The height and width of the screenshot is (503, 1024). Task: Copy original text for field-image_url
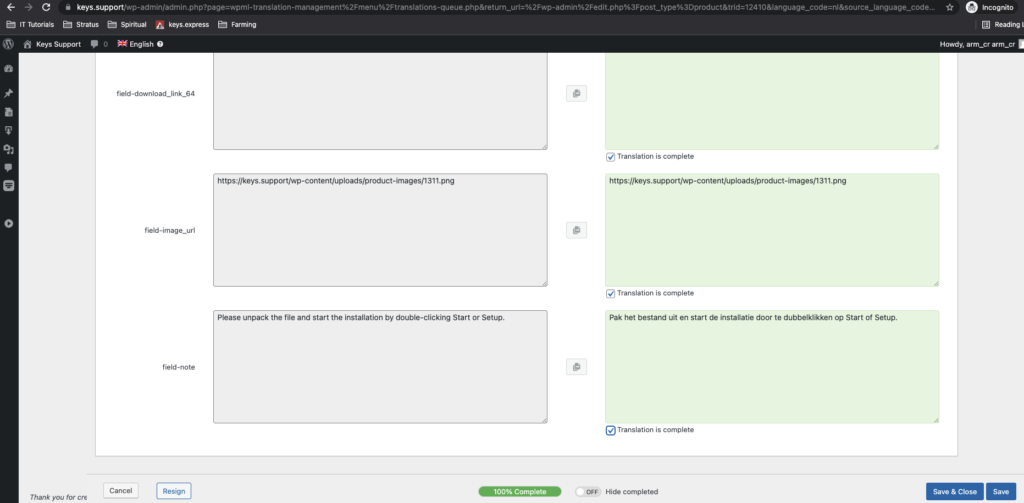coord(576,230)
